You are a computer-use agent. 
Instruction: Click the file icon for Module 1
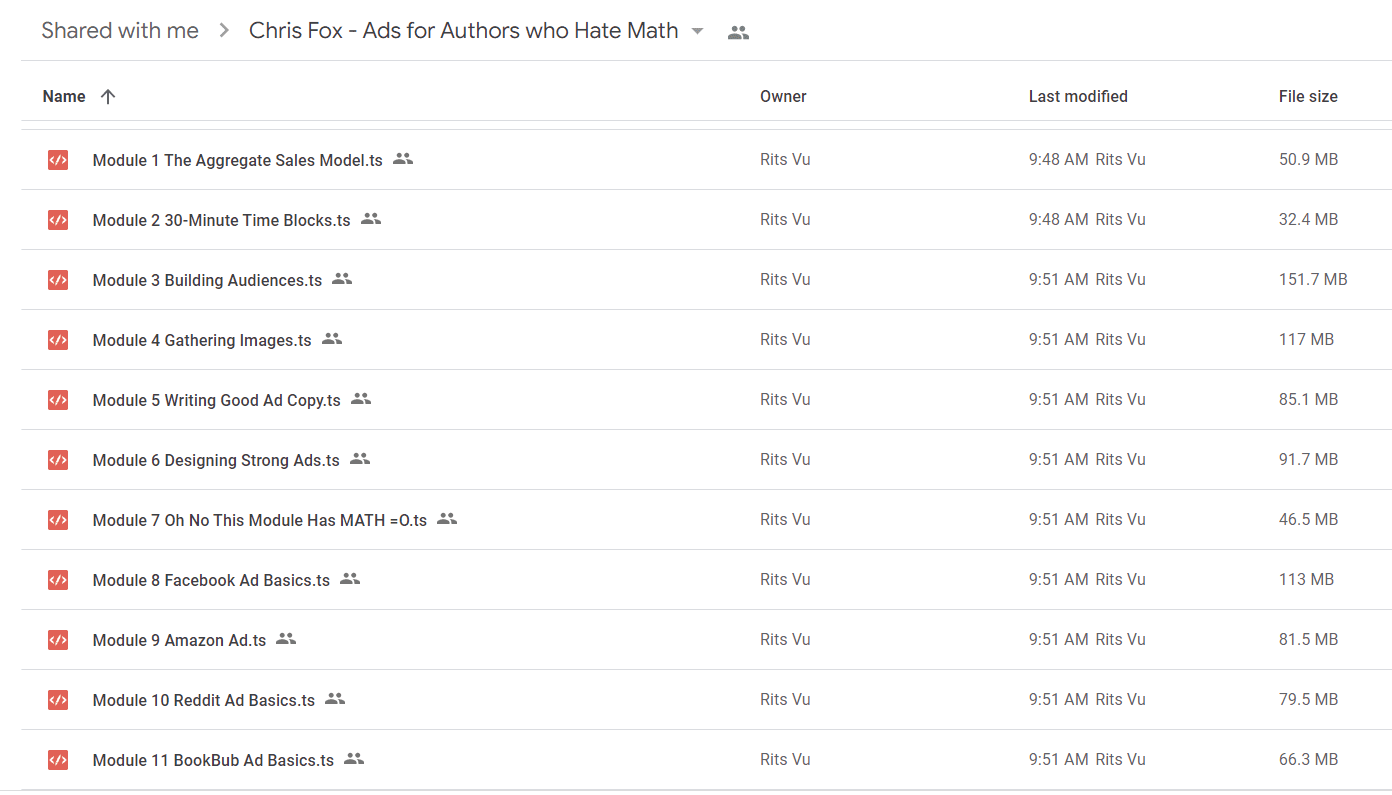58,160
